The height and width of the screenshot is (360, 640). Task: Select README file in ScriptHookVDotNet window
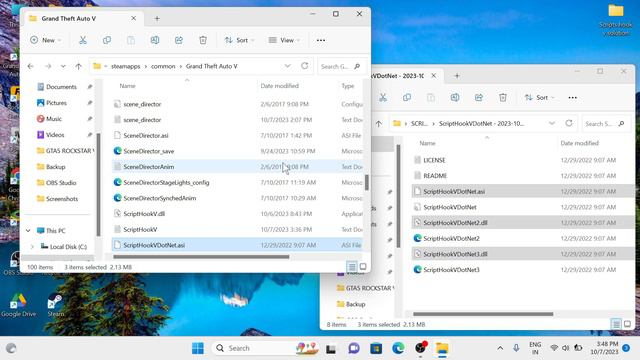435,176
